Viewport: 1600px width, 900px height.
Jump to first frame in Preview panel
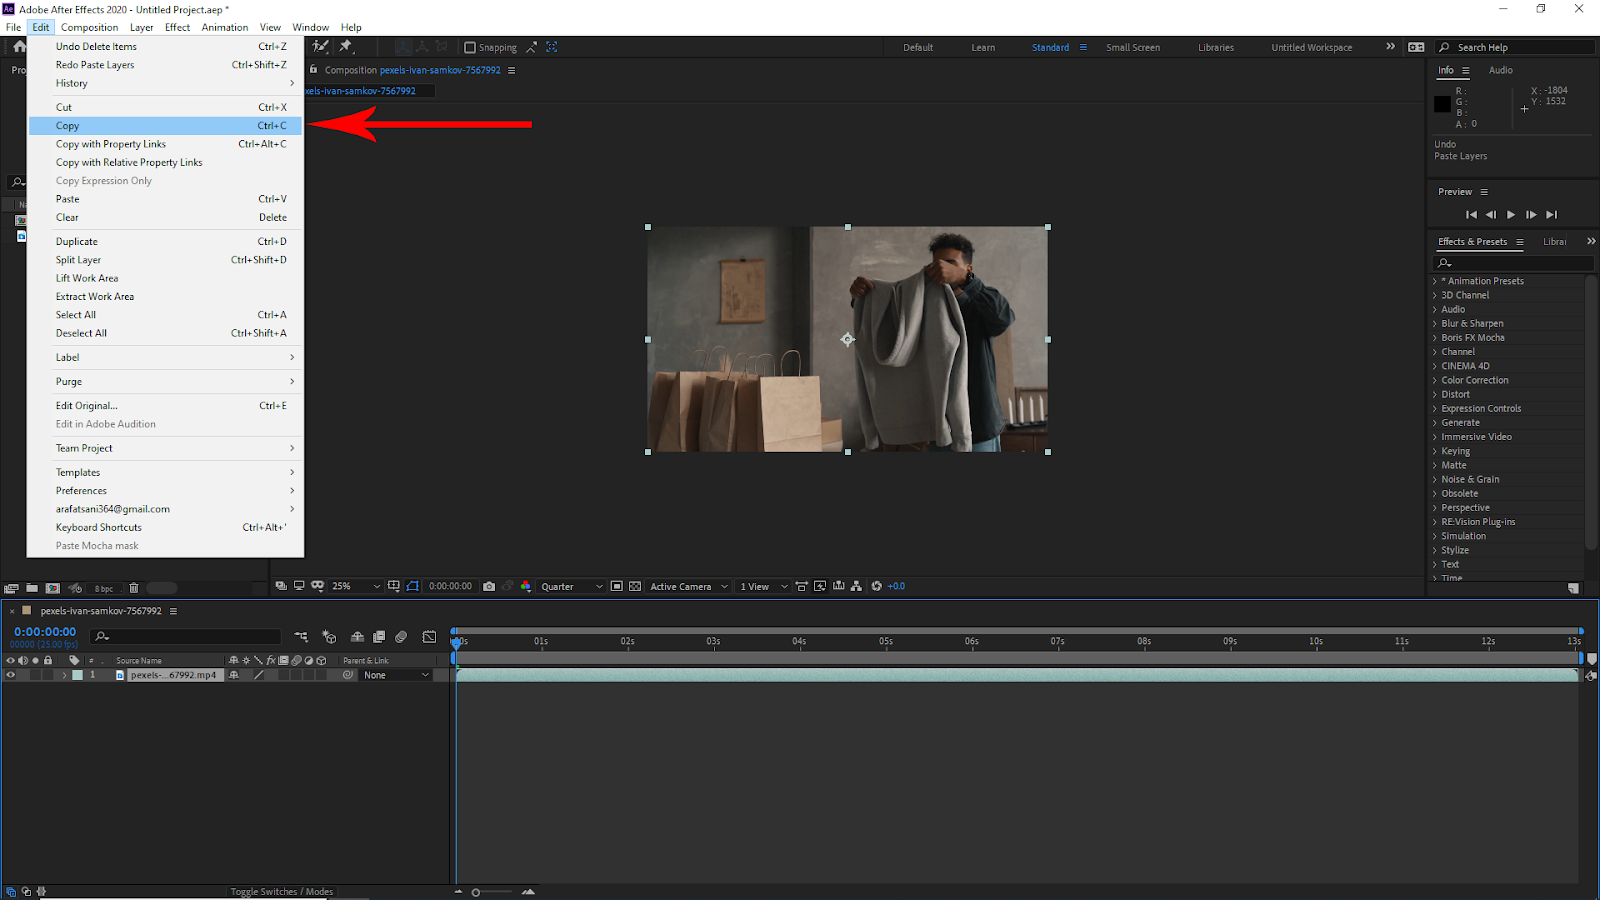click(1471, 215)
